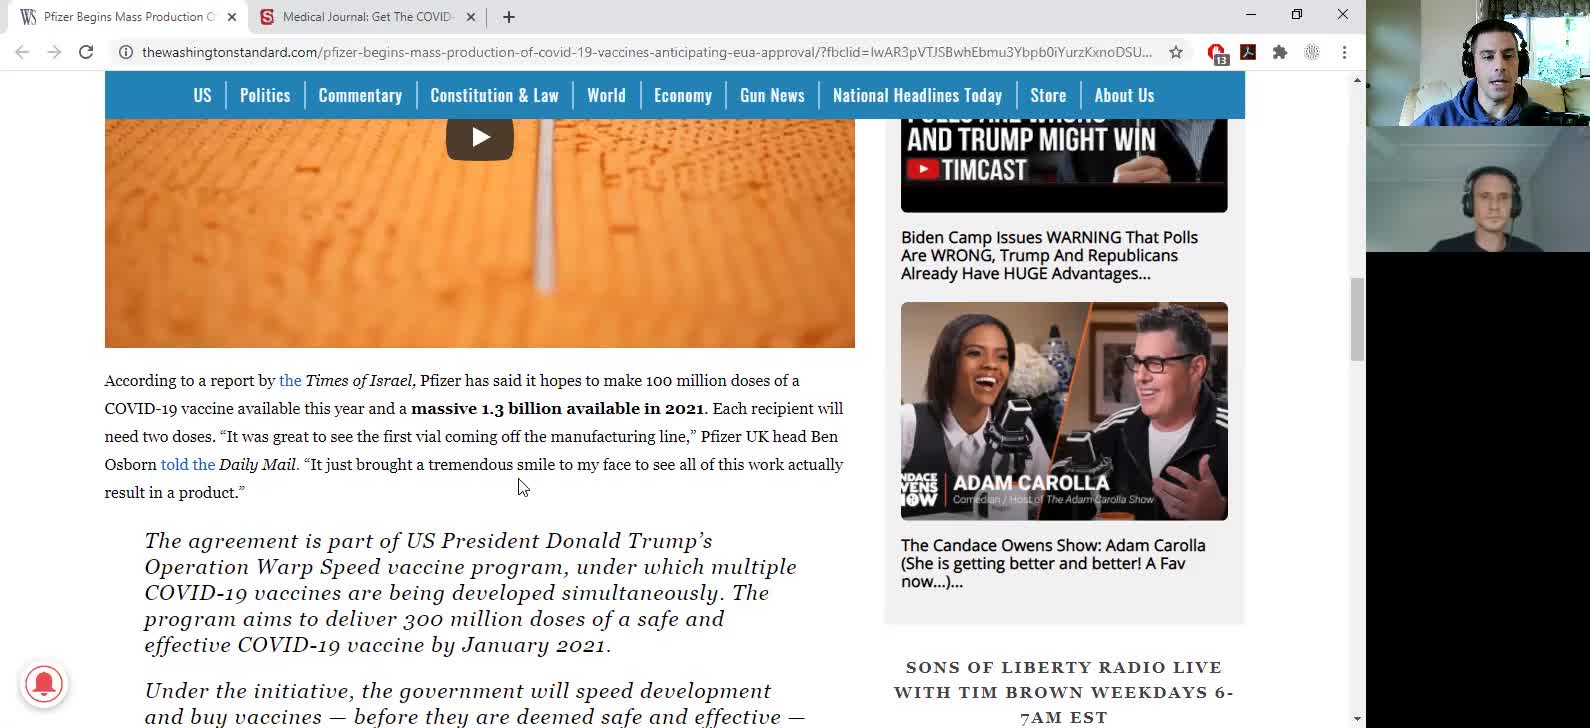This screenshot has width=1590, height=728.
Task: Open the Commentary section
Action: 360,96
